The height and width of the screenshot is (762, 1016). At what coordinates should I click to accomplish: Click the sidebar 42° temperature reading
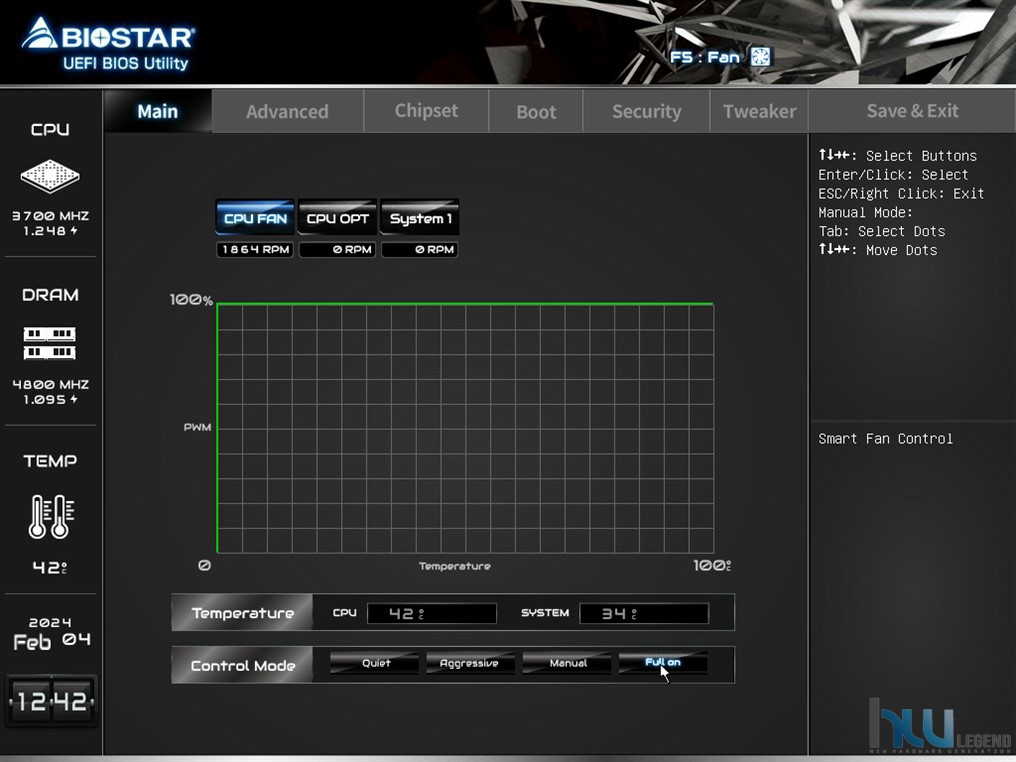pyautogui.click(x=50, y=568)
